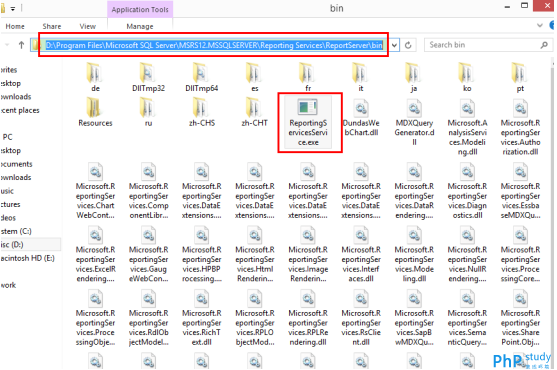Select Microsoft.ReportingServices.ComponentLibr... file
This screenshot has width=557, height=370.
(x=148, y=190)
